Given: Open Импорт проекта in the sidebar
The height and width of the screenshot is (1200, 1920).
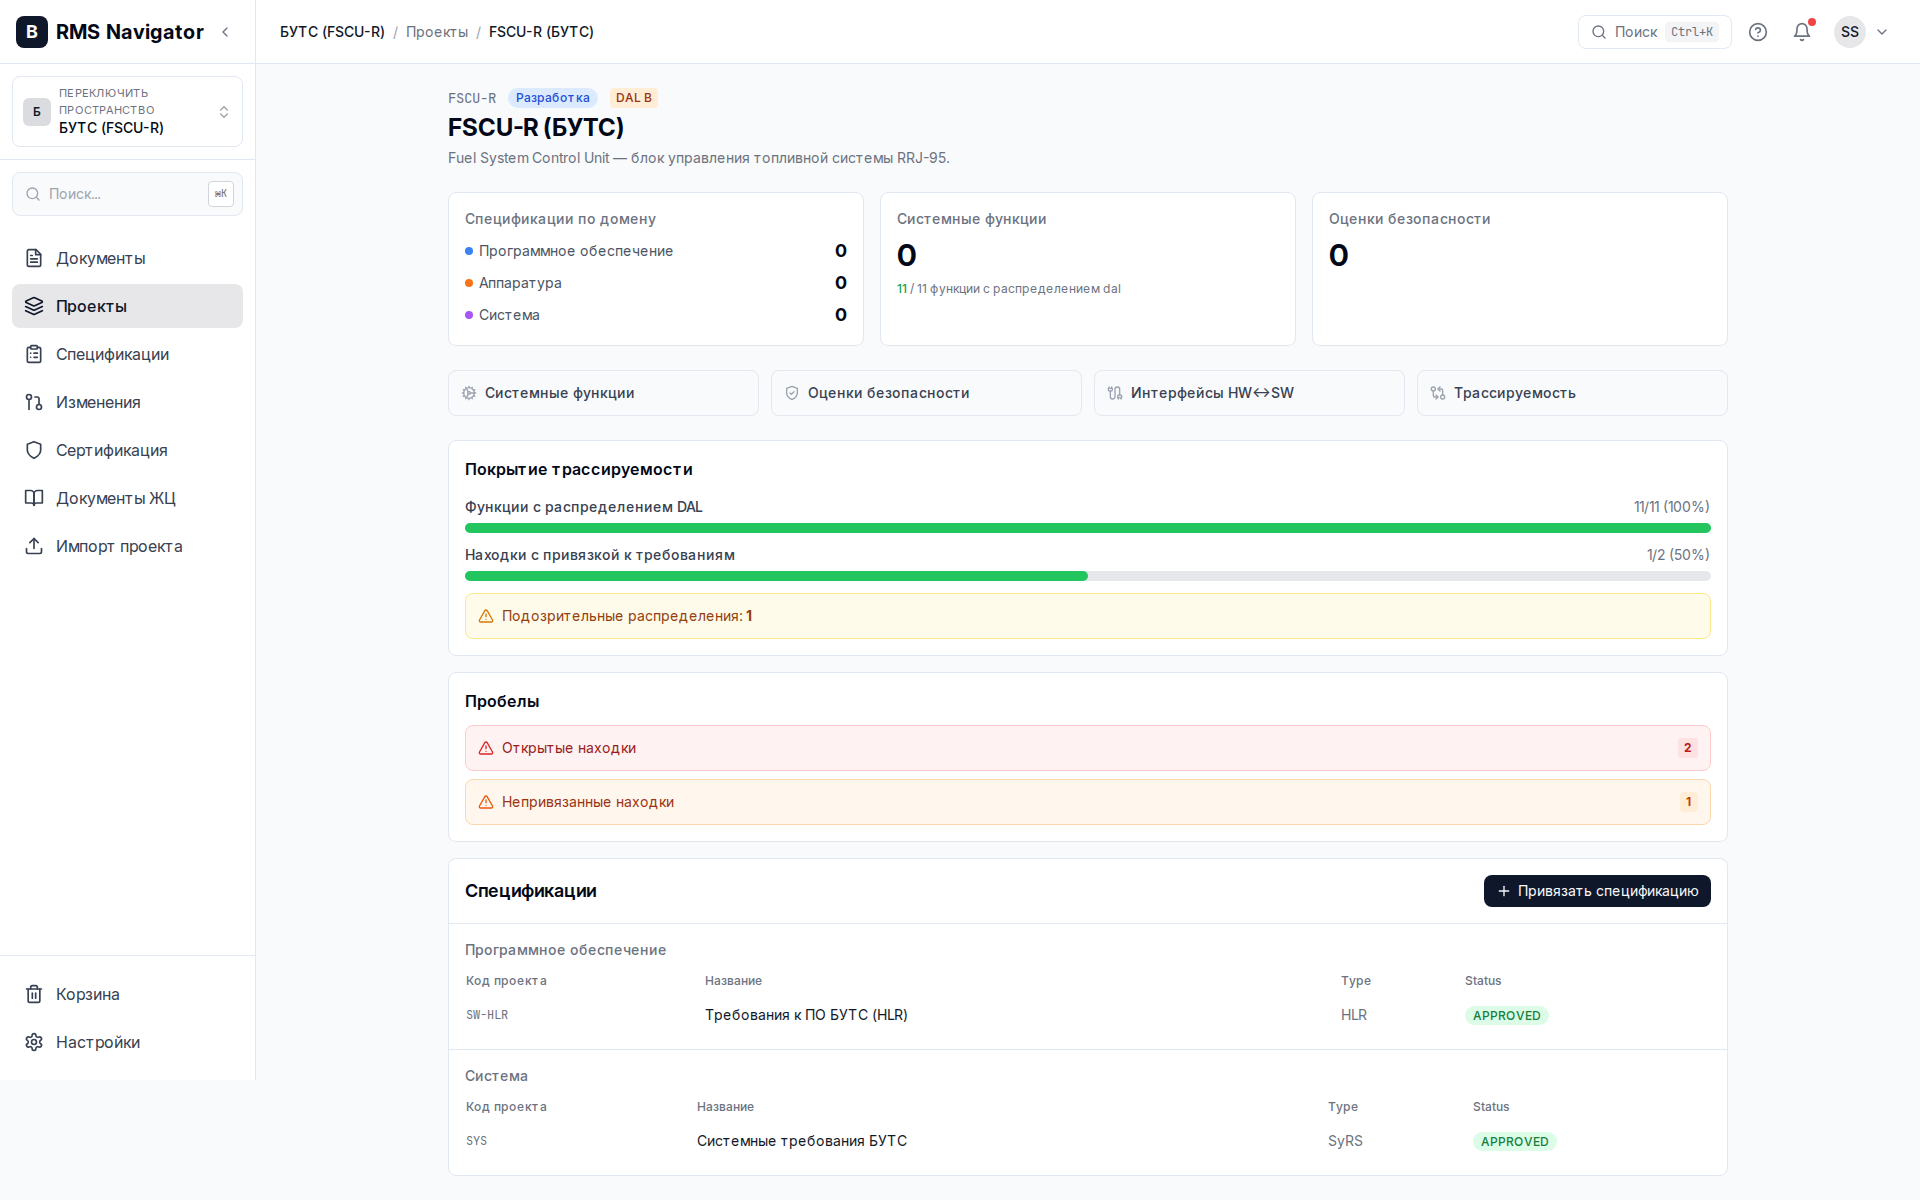Looking at the screenshot, I should (127, 546).
